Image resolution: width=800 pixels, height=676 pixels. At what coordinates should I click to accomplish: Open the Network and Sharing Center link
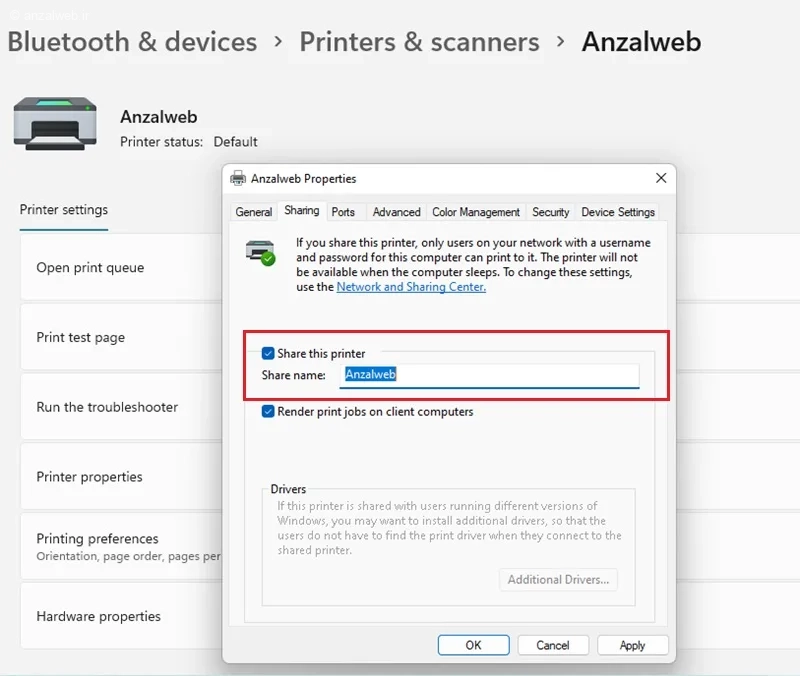coord(411,287)
